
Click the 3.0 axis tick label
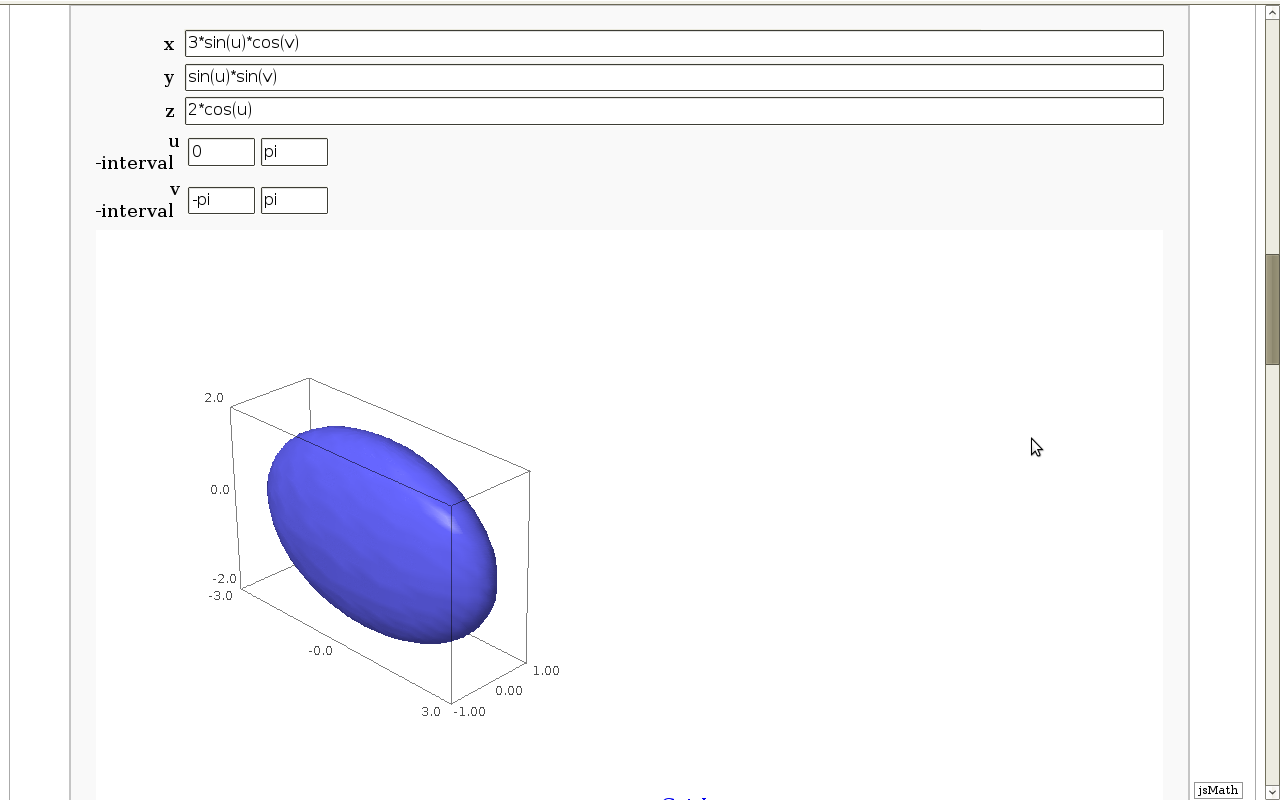(x=430, y=712)
